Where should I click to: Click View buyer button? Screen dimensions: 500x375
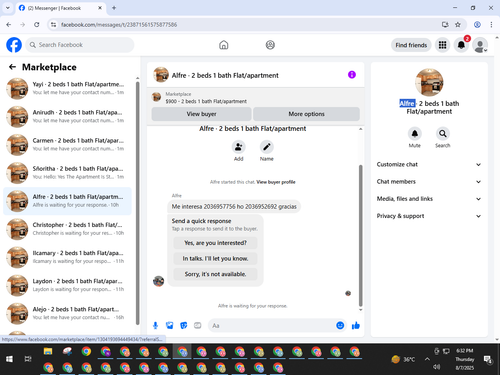point(201,114)
